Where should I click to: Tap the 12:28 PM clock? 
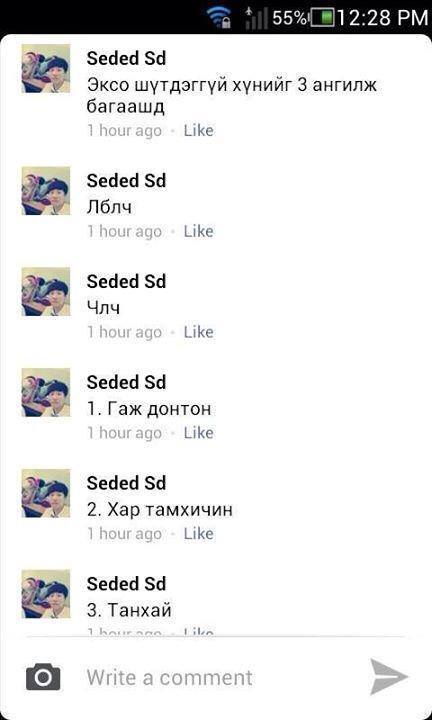[x=384, y=18]
